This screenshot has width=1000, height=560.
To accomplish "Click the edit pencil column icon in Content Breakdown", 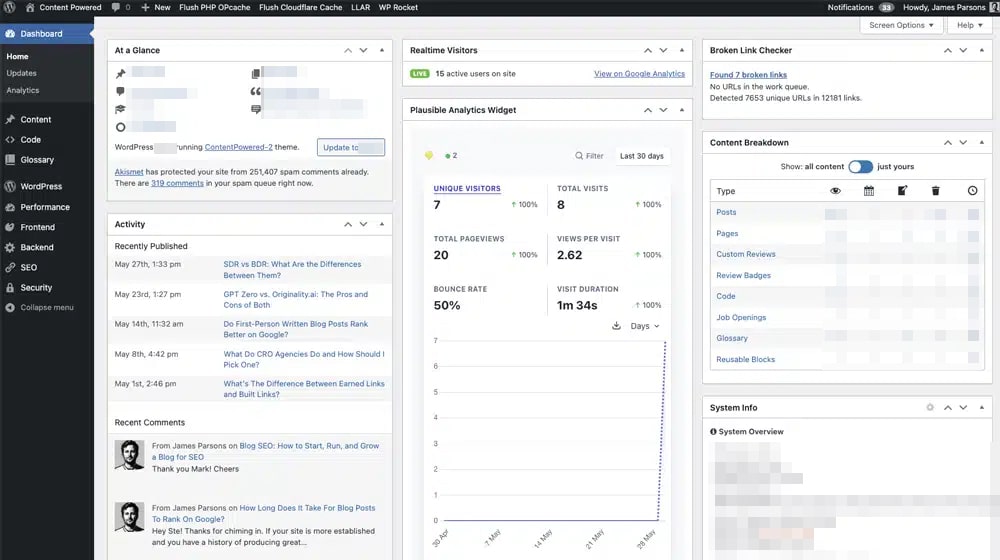I will (902, 191).
